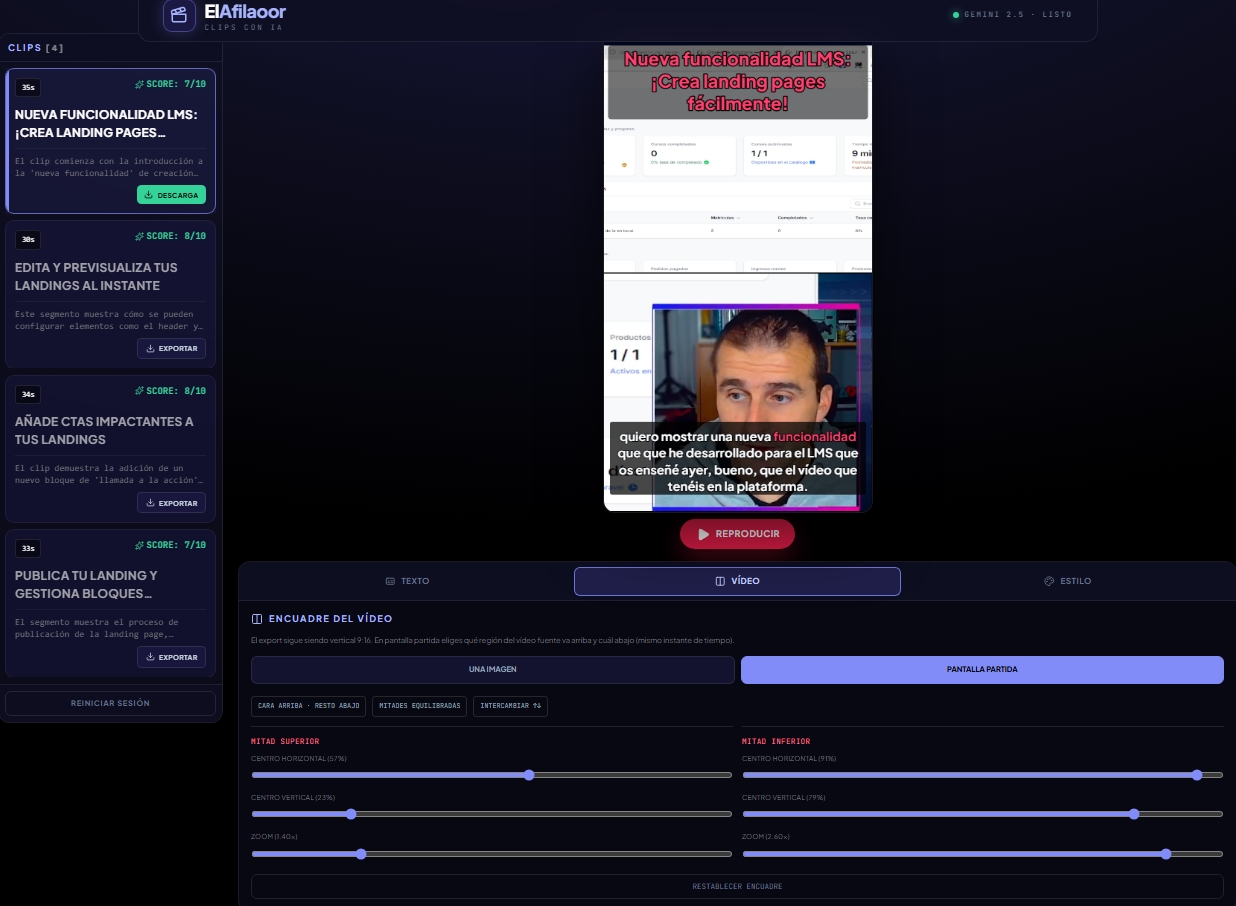This screenshot has width=1236, height=906.
Task: Click the vertical video preview thumbnail
Action: click(x=738, y=278)
